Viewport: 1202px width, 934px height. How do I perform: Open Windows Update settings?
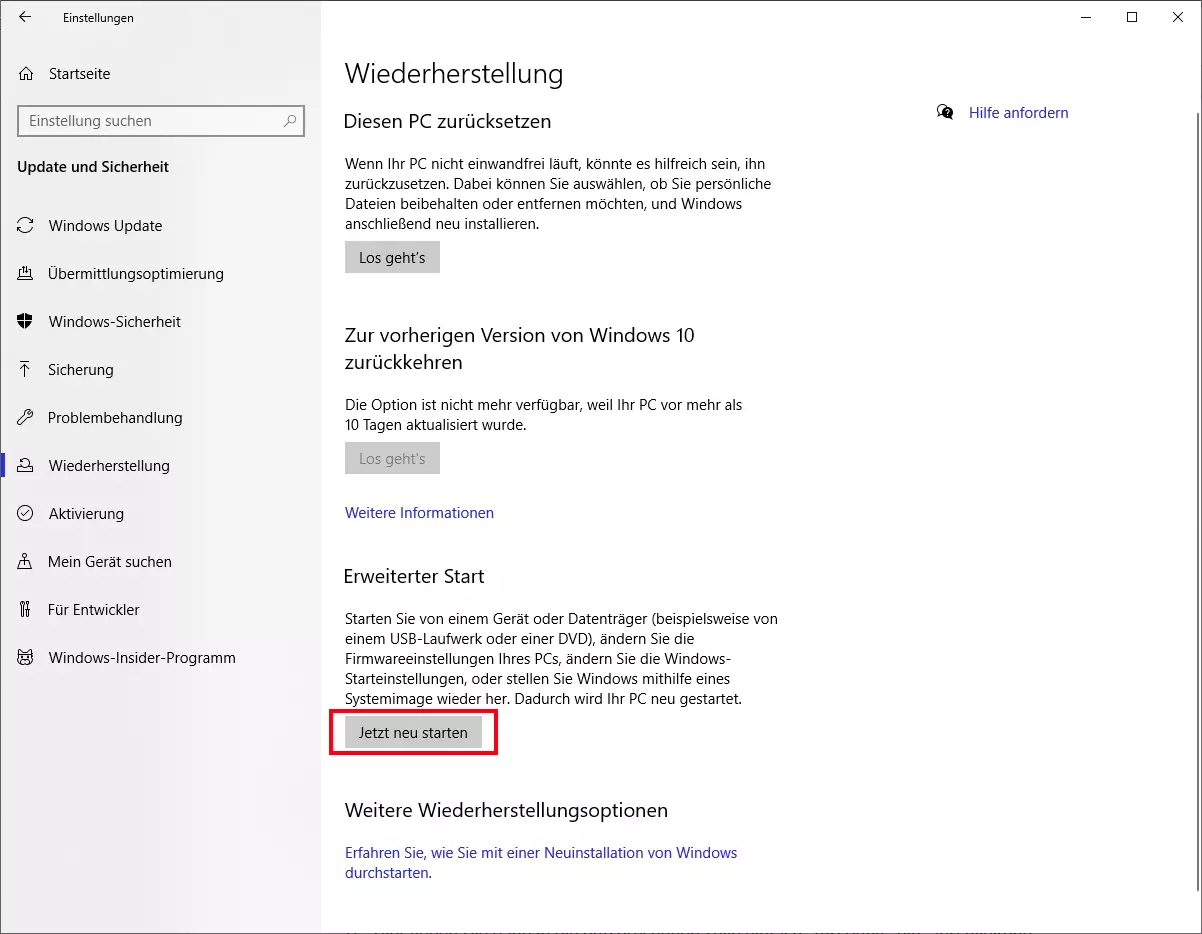coord(105,226)
